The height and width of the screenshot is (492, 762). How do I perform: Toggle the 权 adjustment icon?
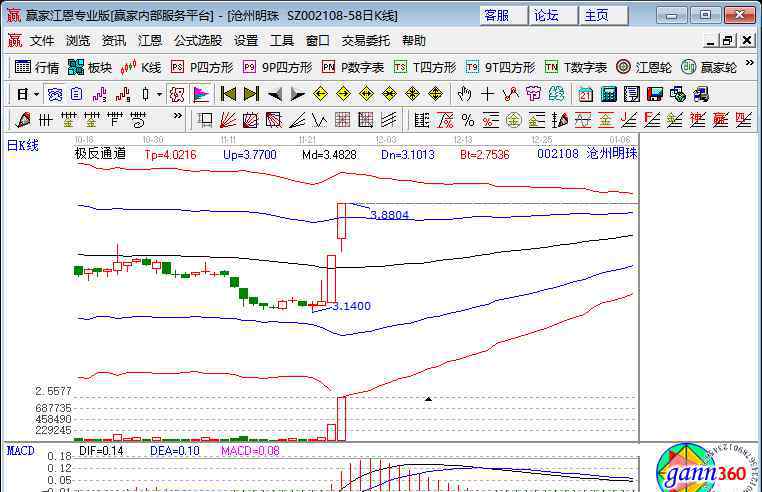point(177,94)
